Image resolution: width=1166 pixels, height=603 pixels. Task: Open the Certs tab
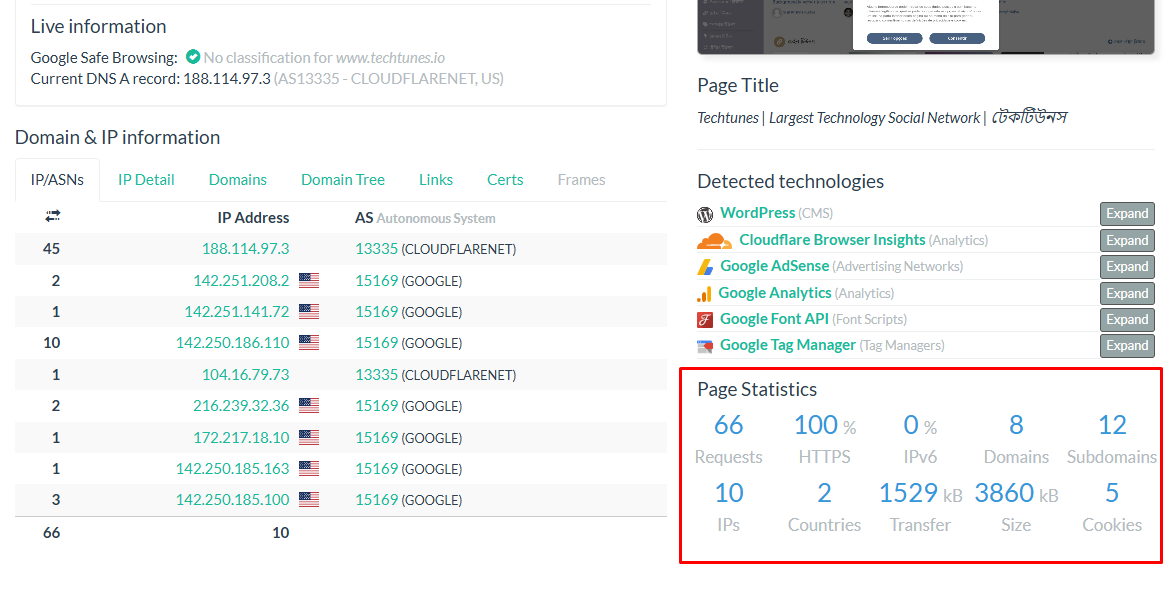(x=505, y=180)
